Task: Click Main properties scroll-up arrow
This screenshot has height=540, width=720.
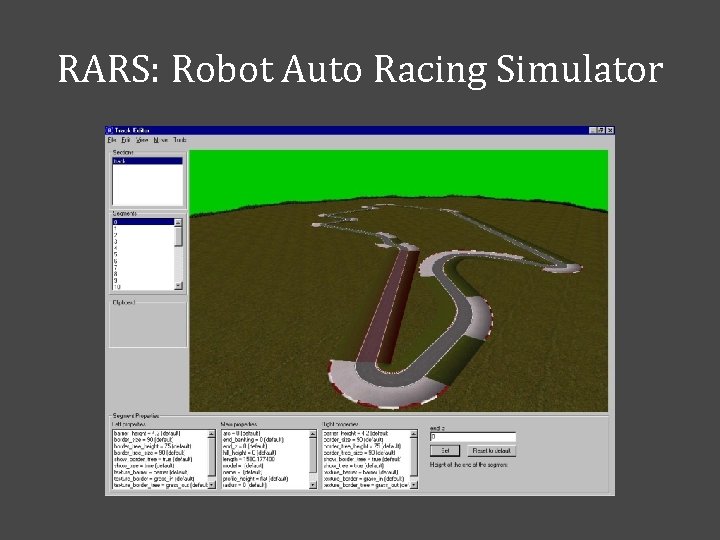Action: (313, 434)
